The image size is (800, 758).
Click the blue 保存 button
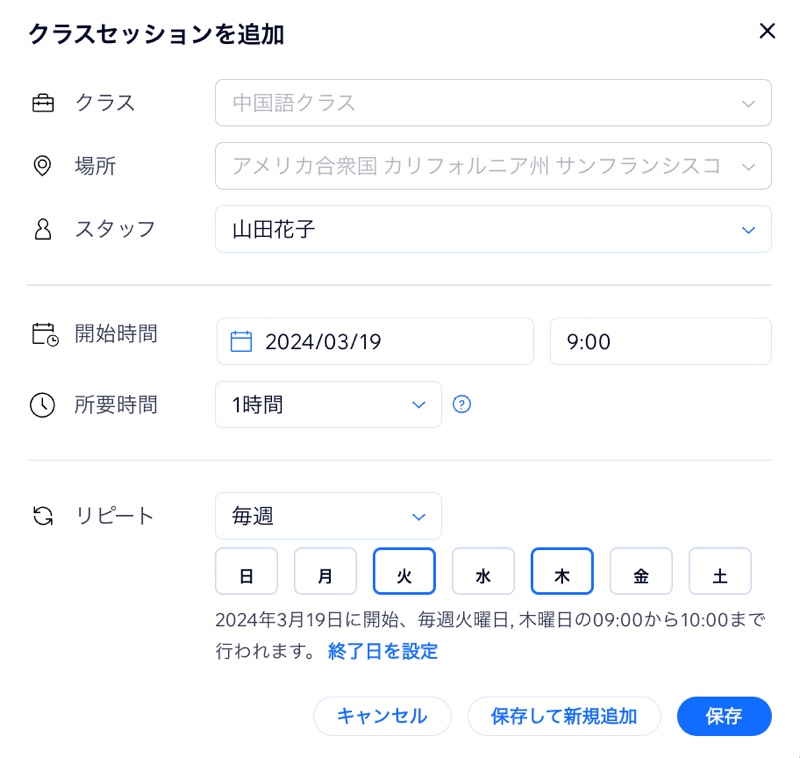pos(724,716)
